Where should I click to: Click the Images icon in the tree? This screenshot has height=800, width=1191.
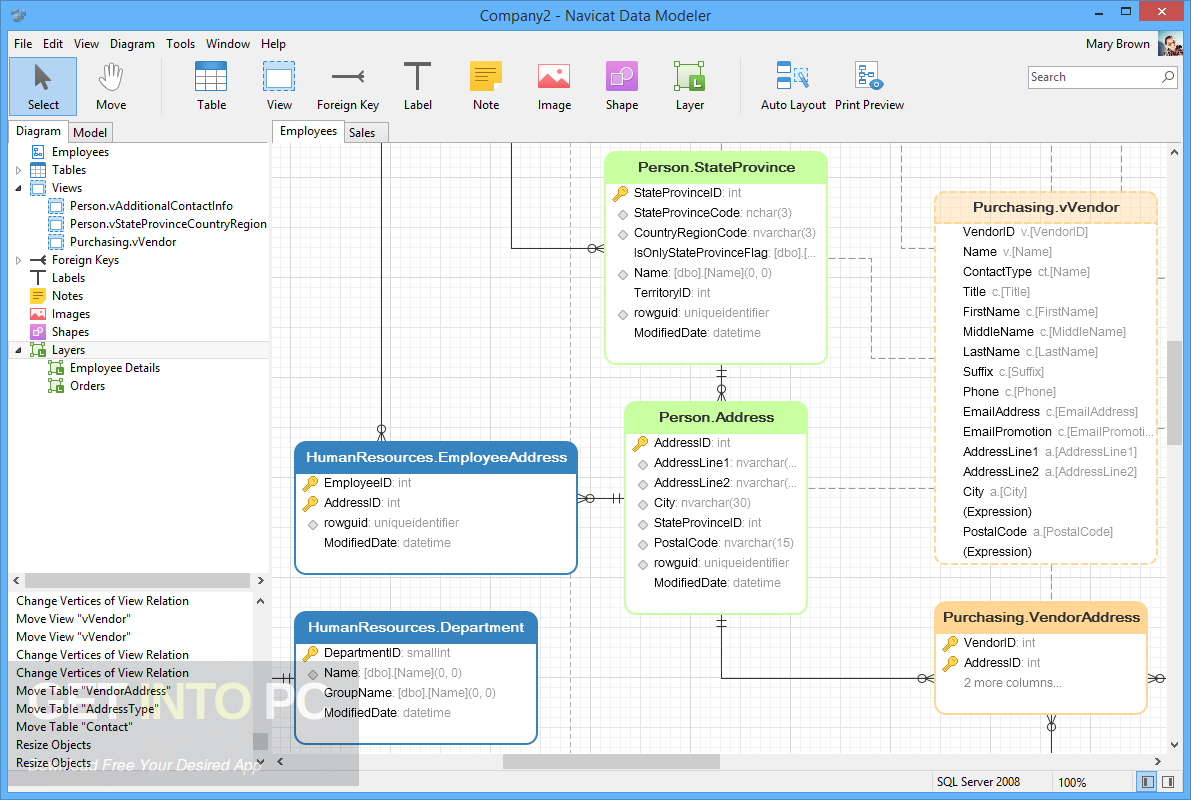(x=38, y=314)
